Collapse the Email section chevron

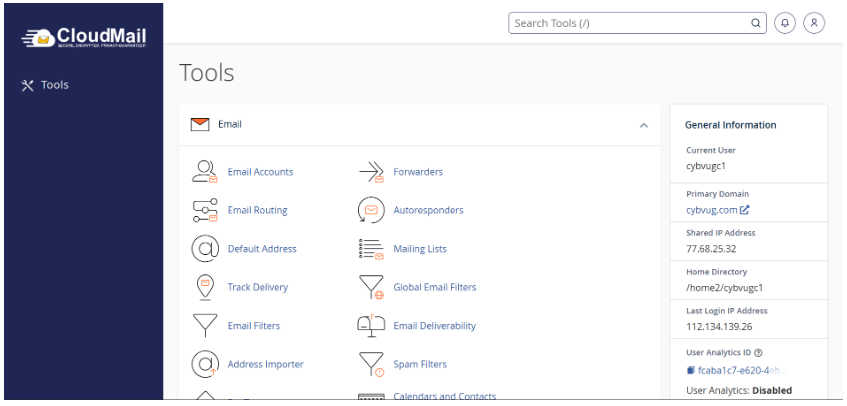643,126
